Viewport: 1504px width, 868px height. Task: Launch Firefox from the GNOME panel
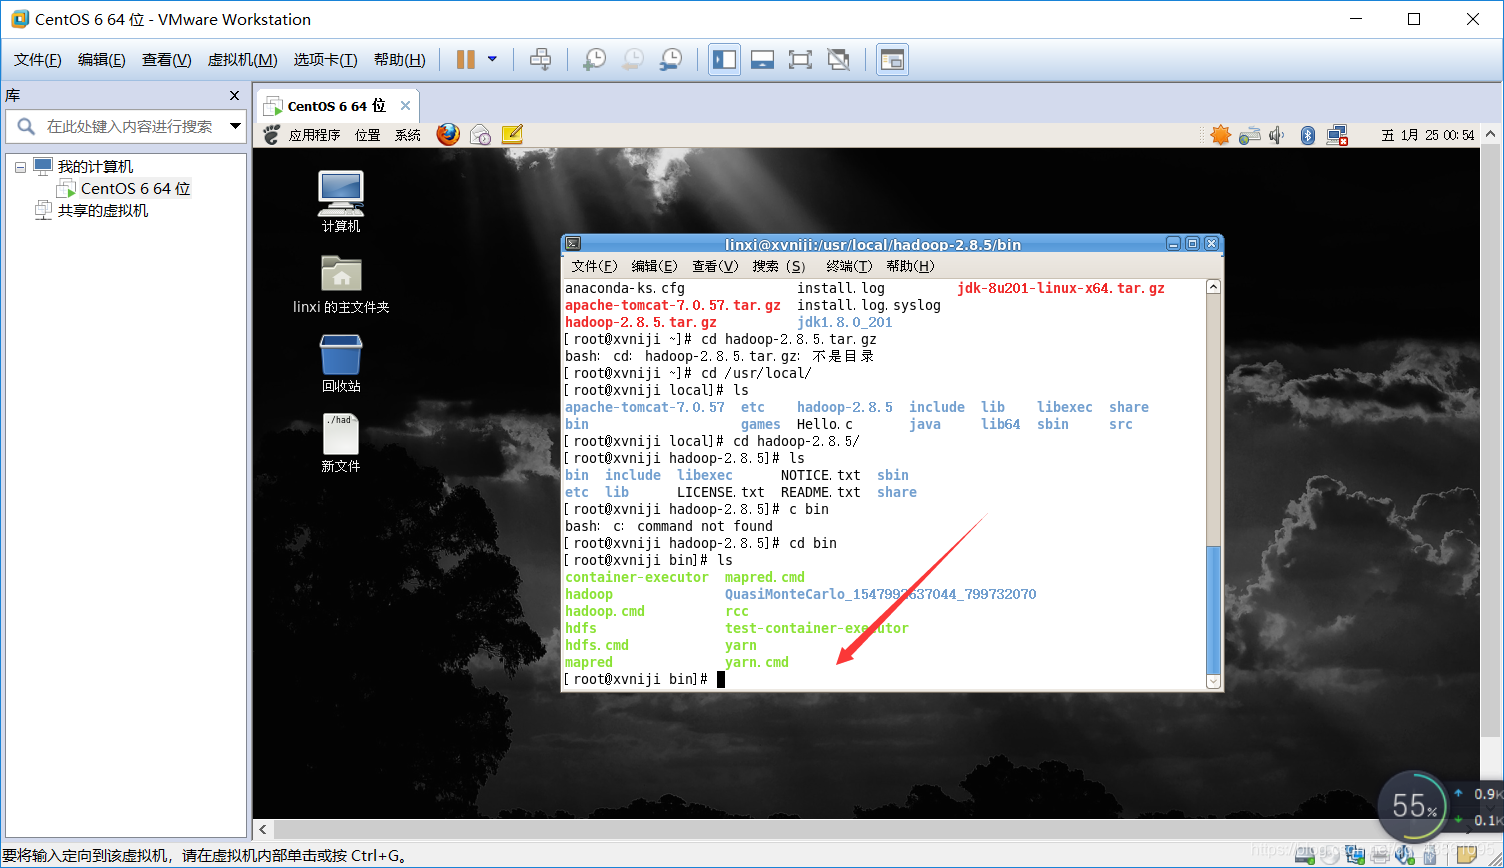[x=448, y=134]
